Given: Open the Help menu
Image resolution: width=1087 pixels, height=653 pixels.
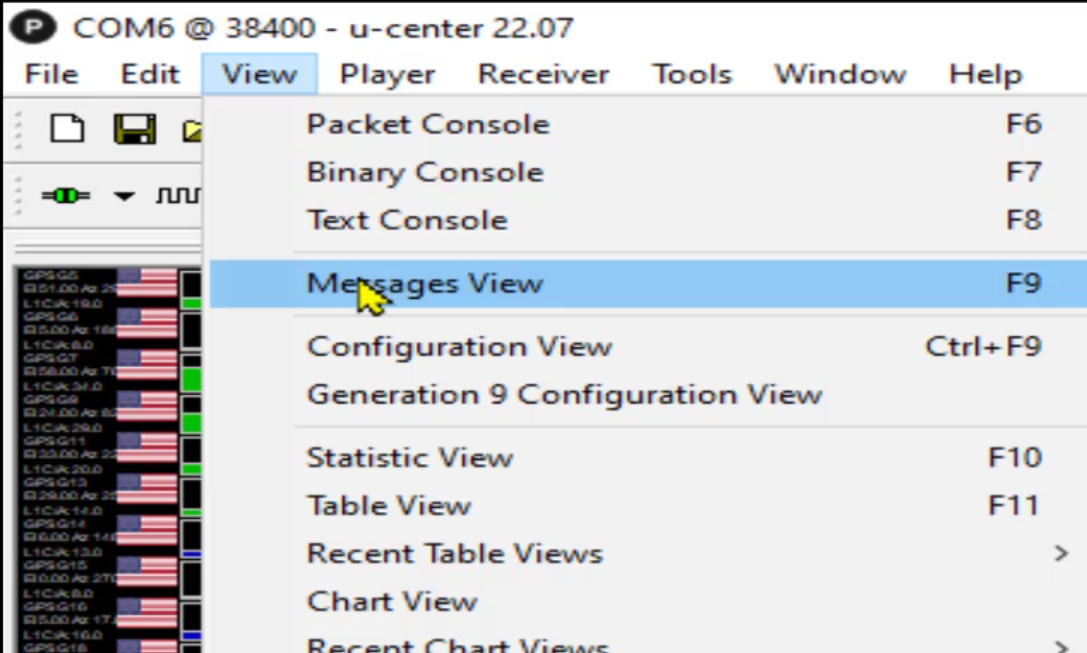Looking at the screenshot, I should [983, 73].
